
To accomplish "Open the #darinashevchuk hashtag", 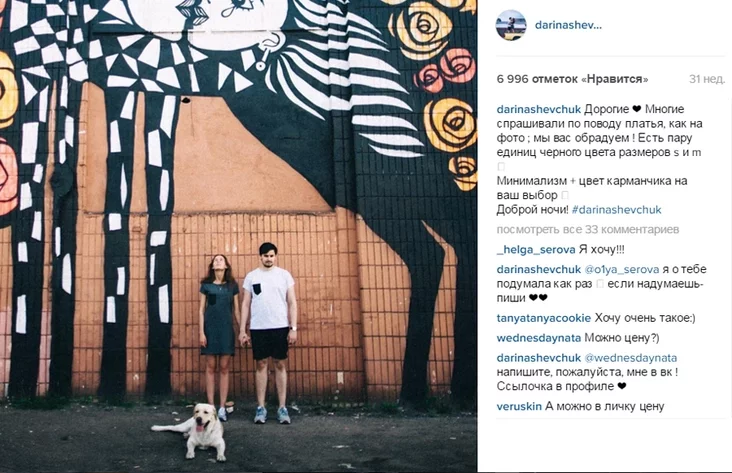I will (x=616, y=210).
